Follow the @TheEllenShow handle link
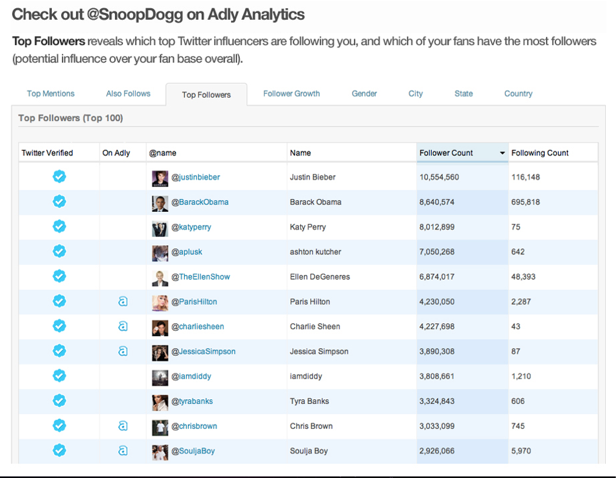This screenshot has width=616, height=478. point(200,277)
